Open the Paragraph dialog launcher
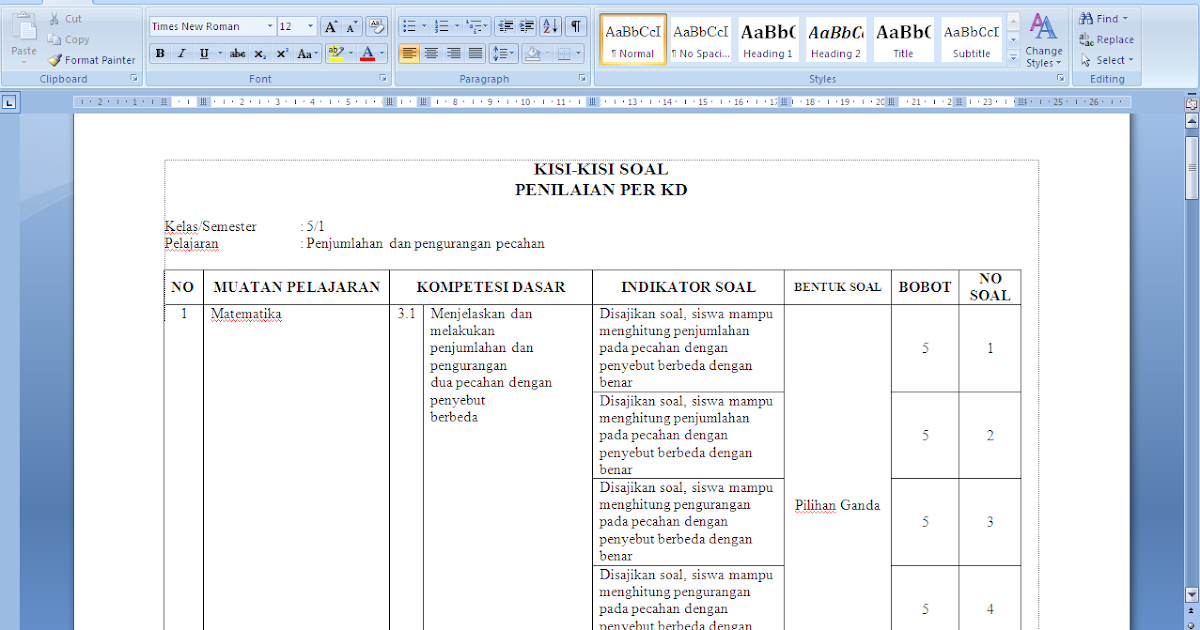This screenshot has height=630, width=1200. (583, 78)
